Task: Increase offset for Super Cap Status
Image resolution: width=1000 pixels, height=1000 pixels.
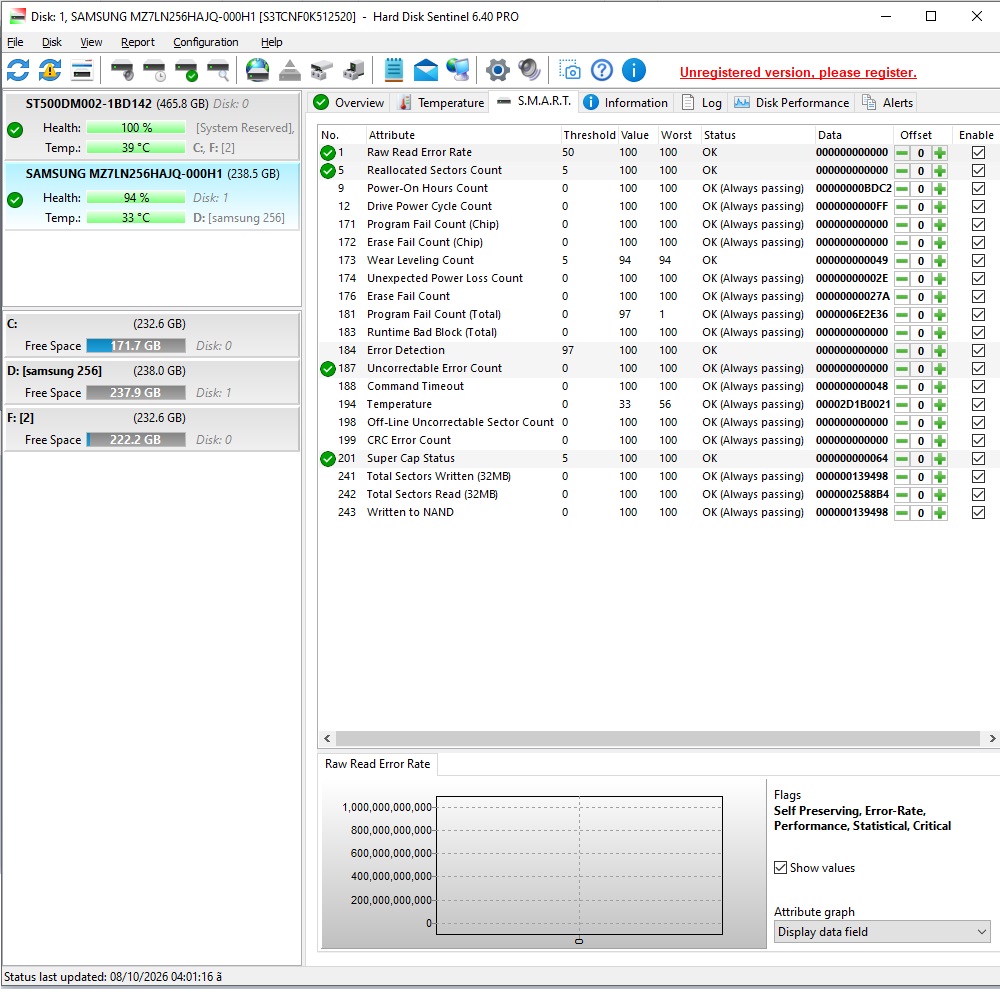Action: (939, 459)
